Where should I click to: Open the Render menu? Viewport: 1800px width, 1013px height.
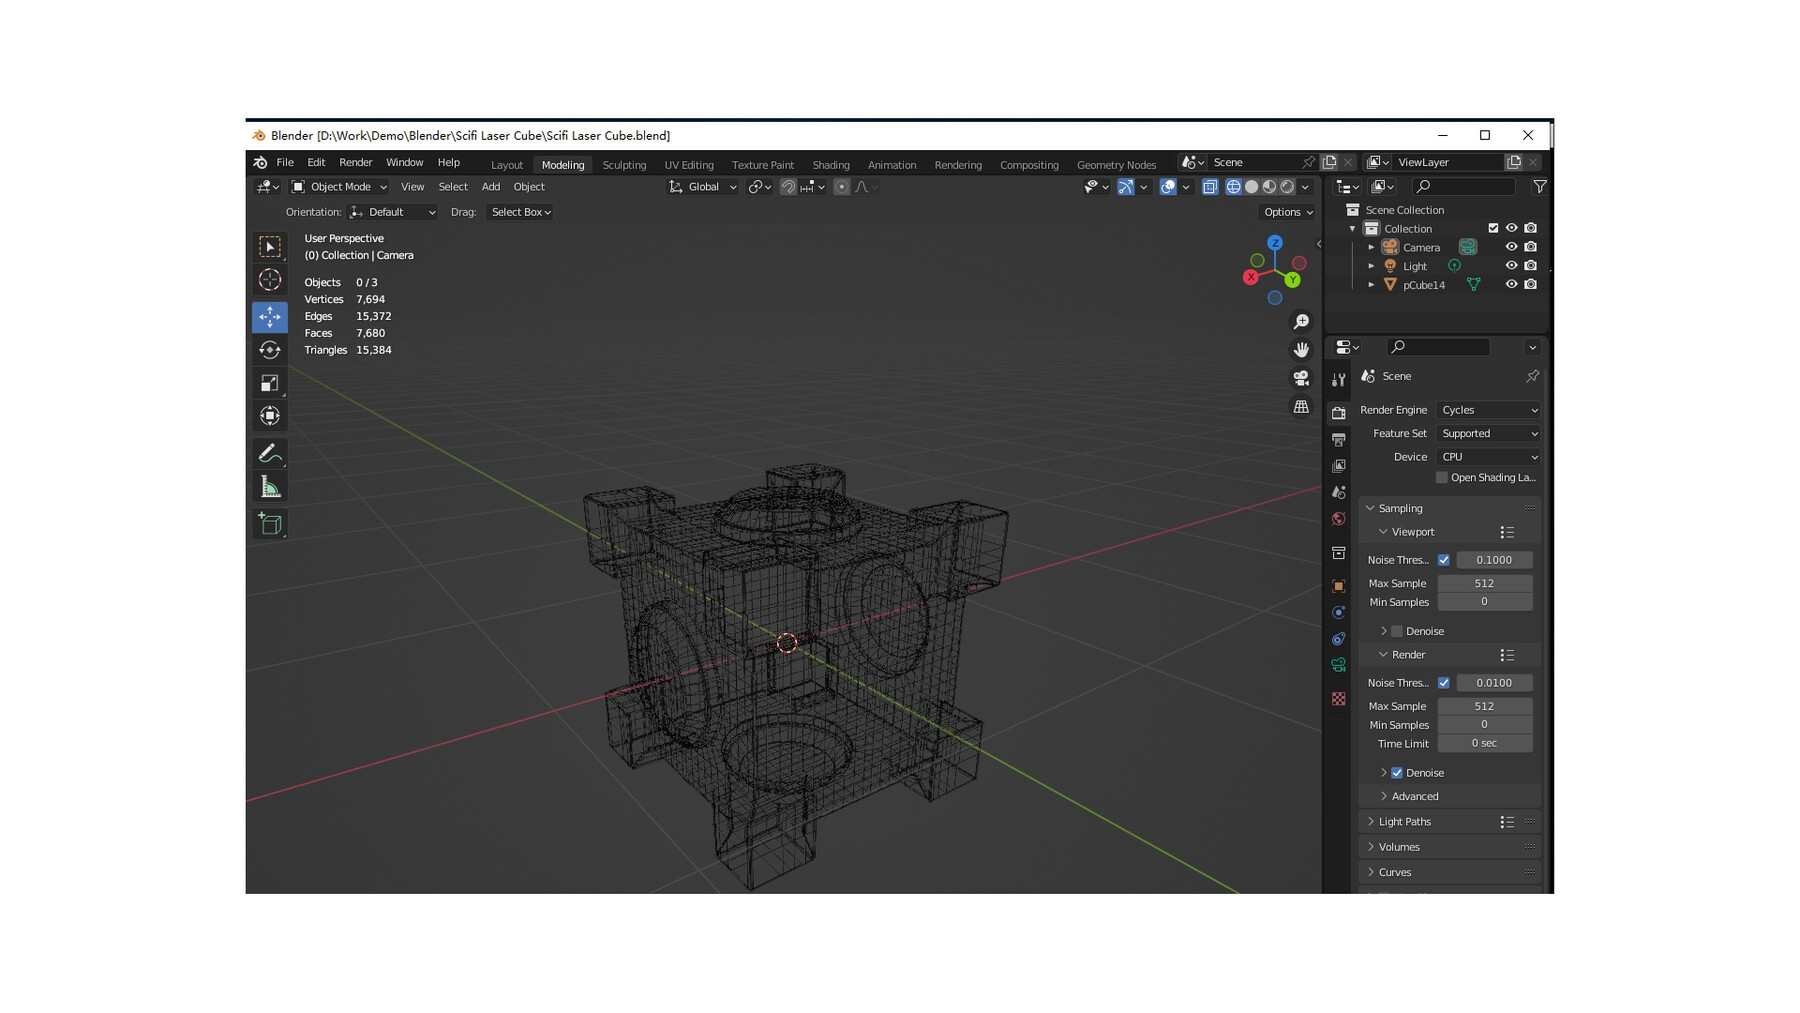tap(355, 162)
